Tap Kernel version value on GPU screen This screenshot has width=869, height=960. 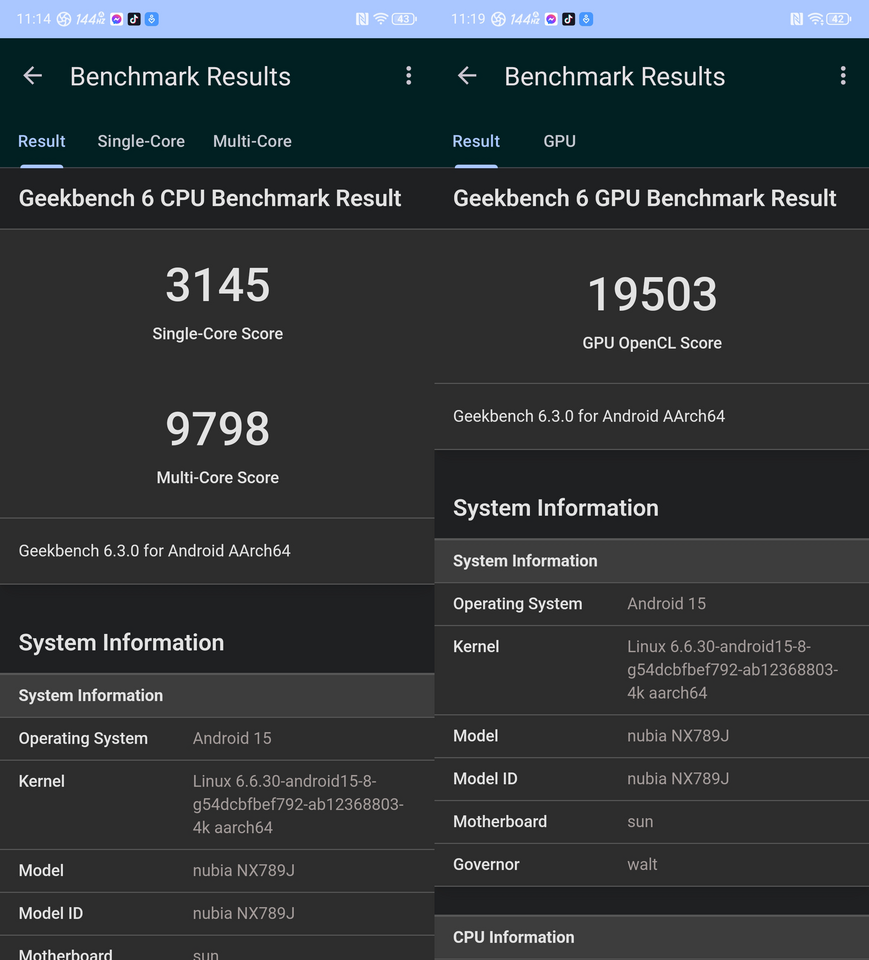point(732,670)
